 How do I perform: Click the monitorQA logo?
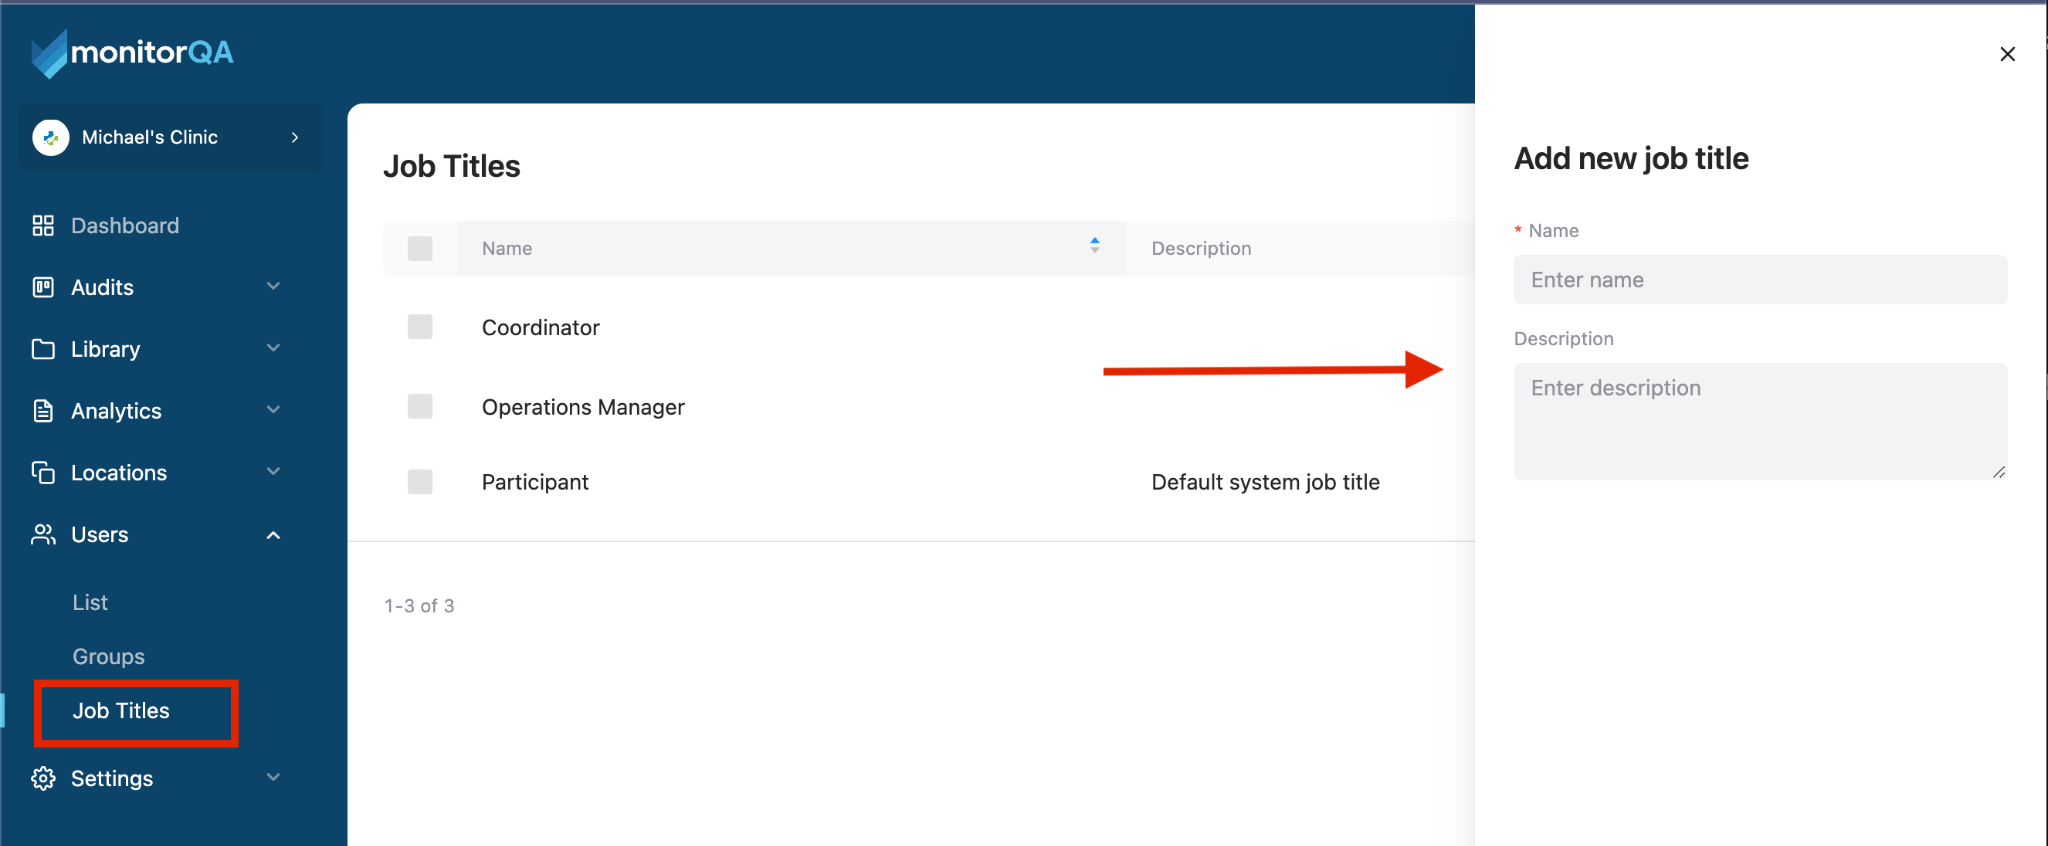(x=132, y=53)
